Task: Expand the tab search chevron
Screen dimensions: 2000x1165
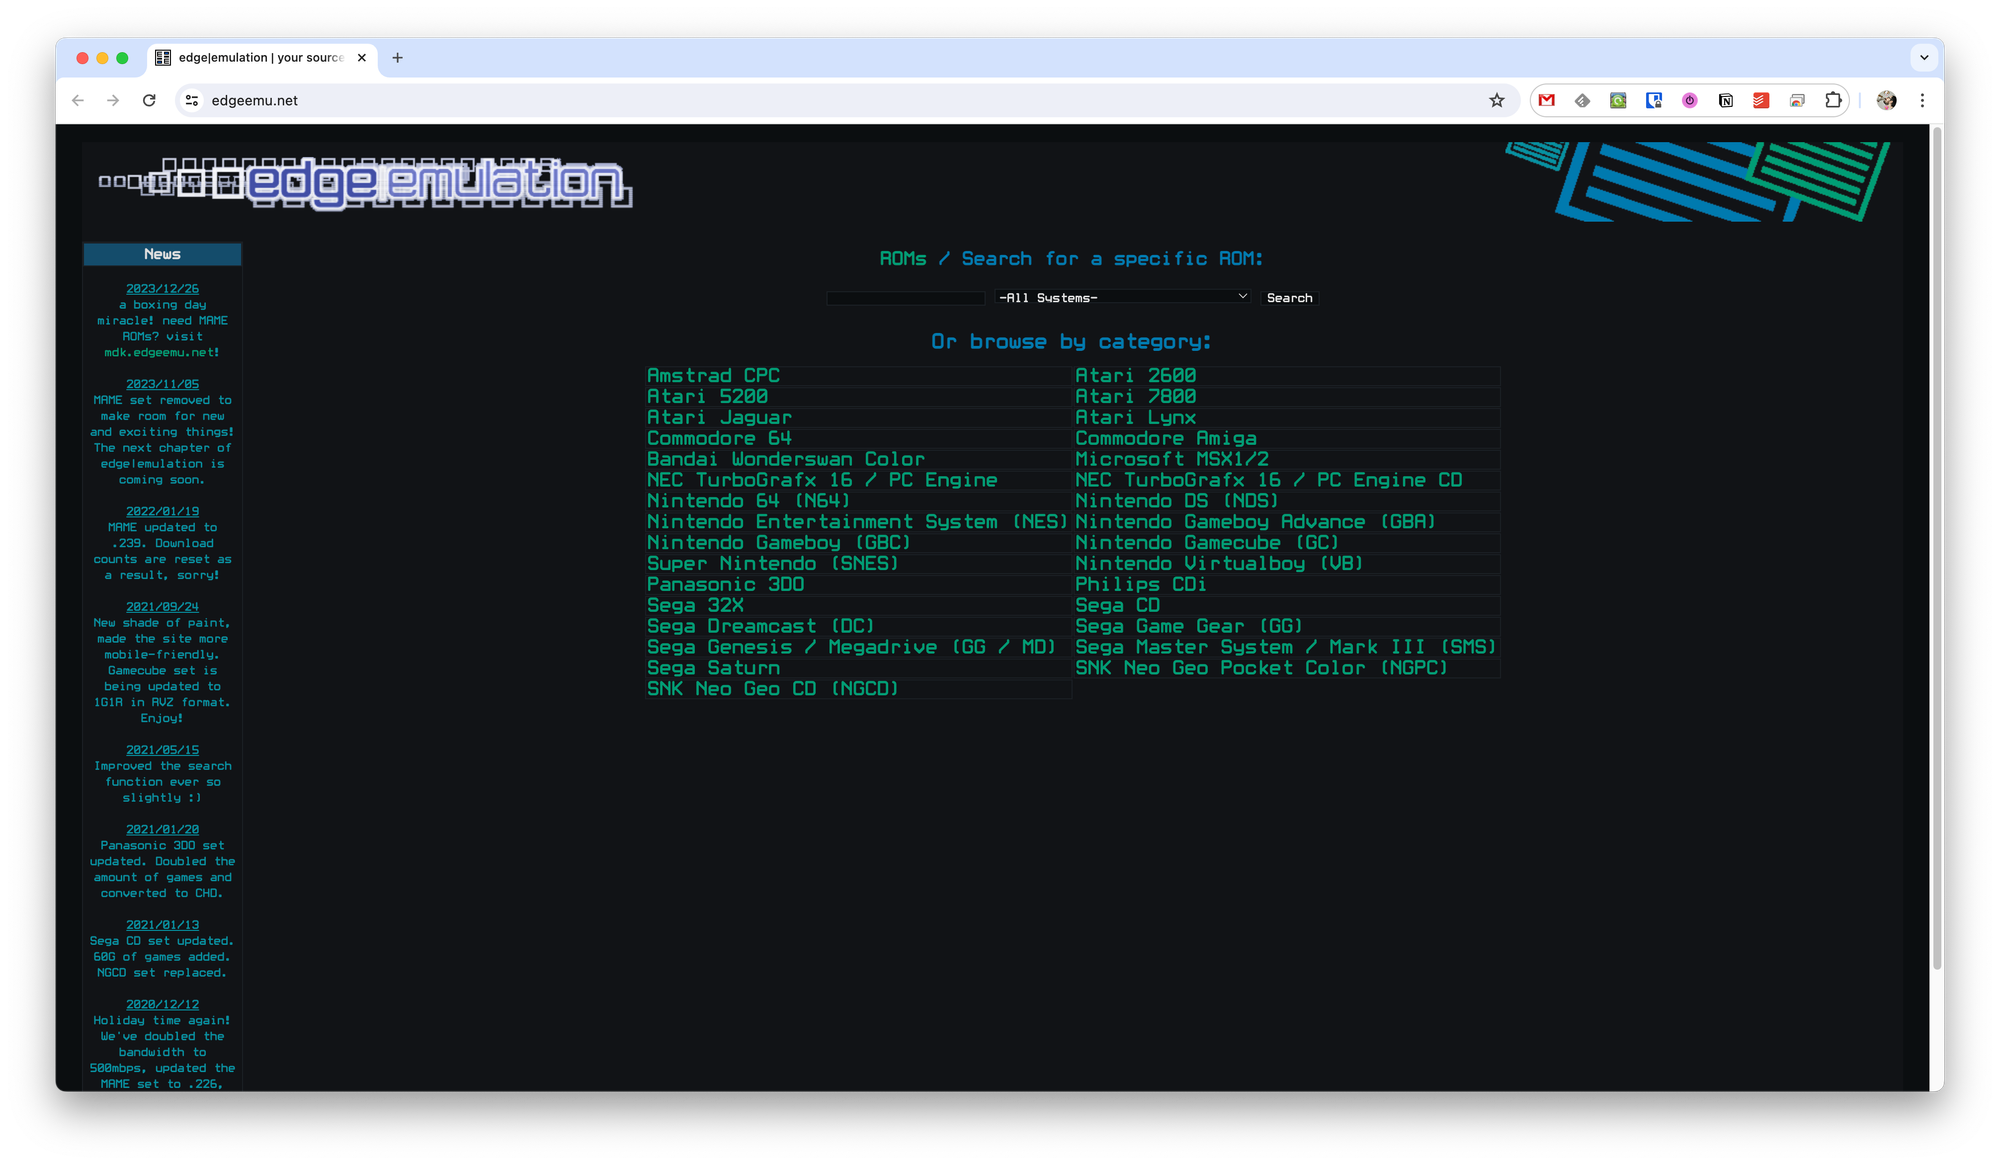Action: tap(1924, 58)
